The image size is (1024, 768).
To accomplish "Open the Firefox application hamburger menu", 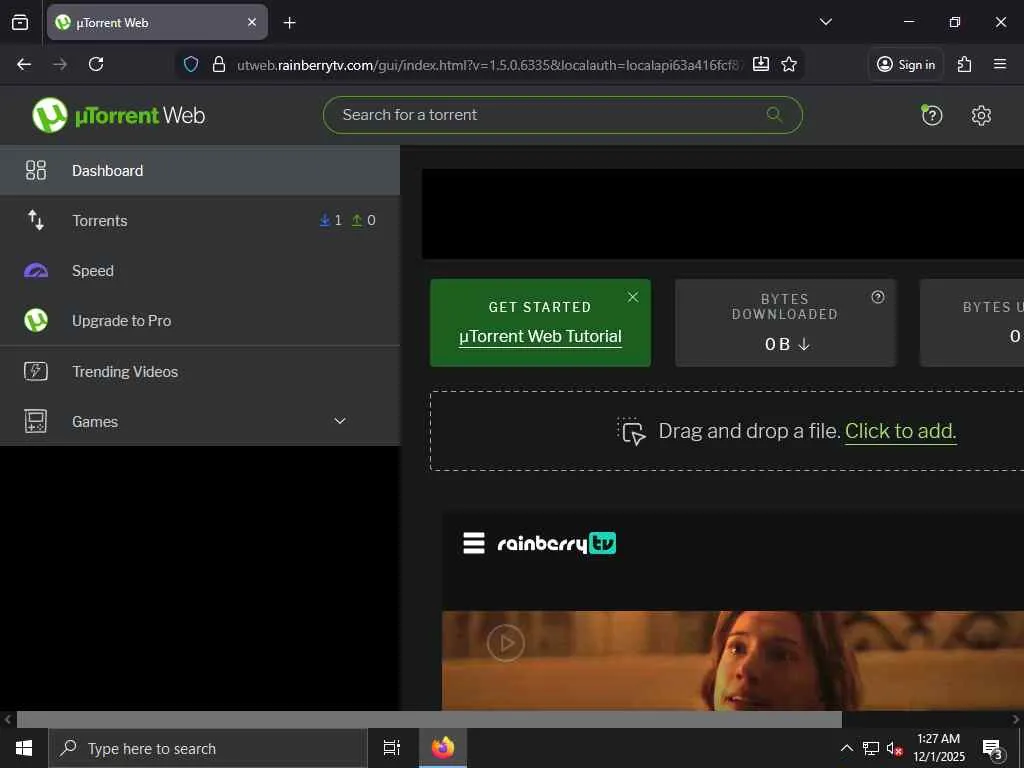I will pos(1000,64).
